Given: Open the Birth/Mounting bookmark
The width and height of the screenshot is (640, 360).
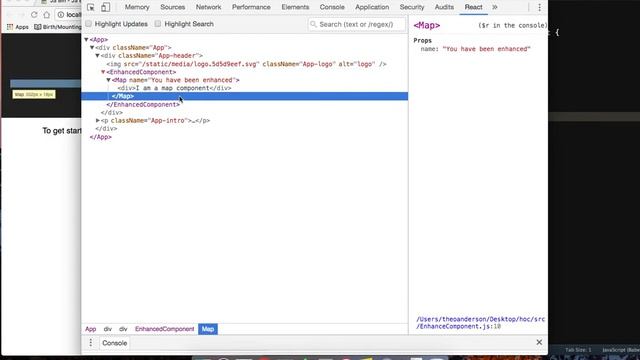Looking at the screenshot, I should pos(57,27).
